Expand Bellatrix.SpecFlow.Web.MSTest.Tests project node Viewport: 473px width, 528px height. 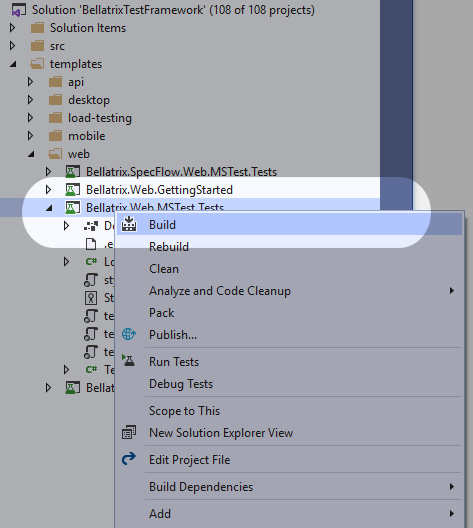click(48, 172)
